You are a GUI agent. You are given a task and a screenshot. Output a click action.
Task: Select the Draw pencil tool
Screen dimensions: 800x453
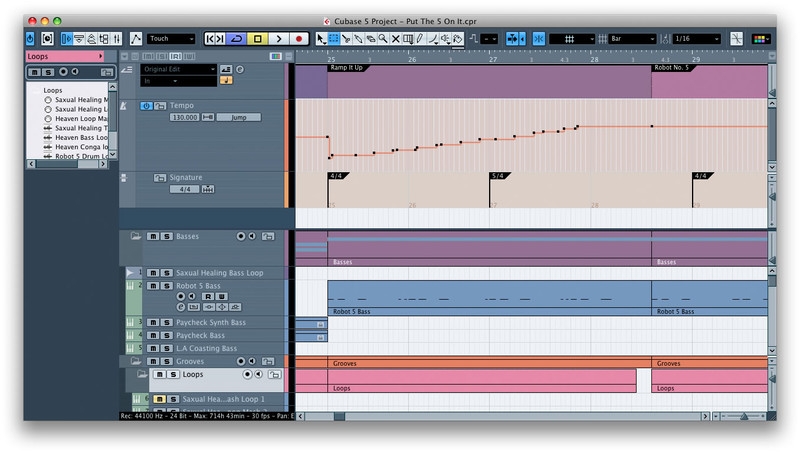click(420, 39)
